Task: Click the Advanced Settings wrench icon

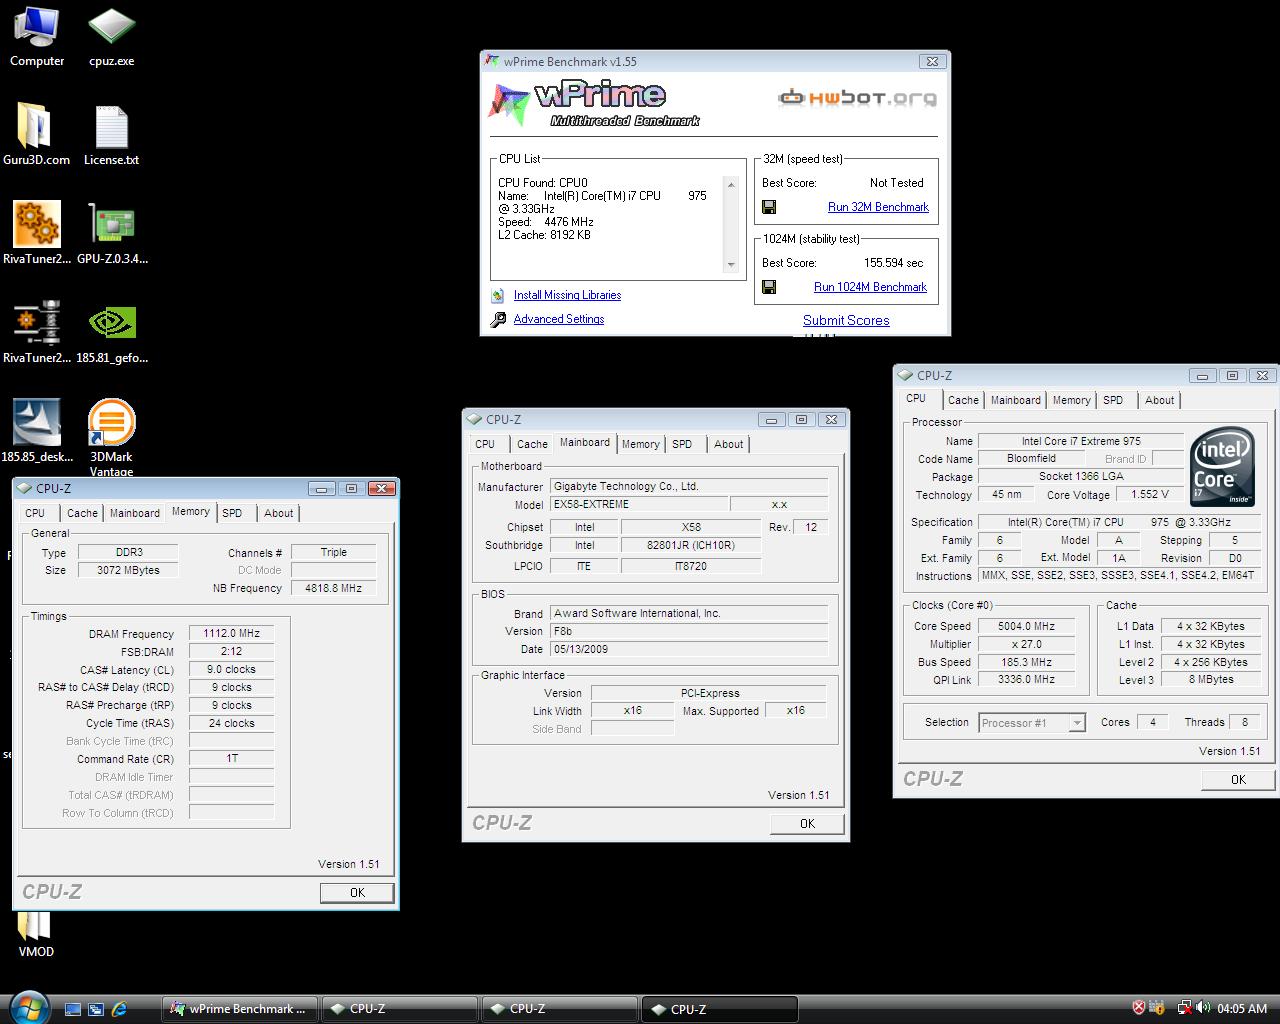Action: (x=498, y=320)
